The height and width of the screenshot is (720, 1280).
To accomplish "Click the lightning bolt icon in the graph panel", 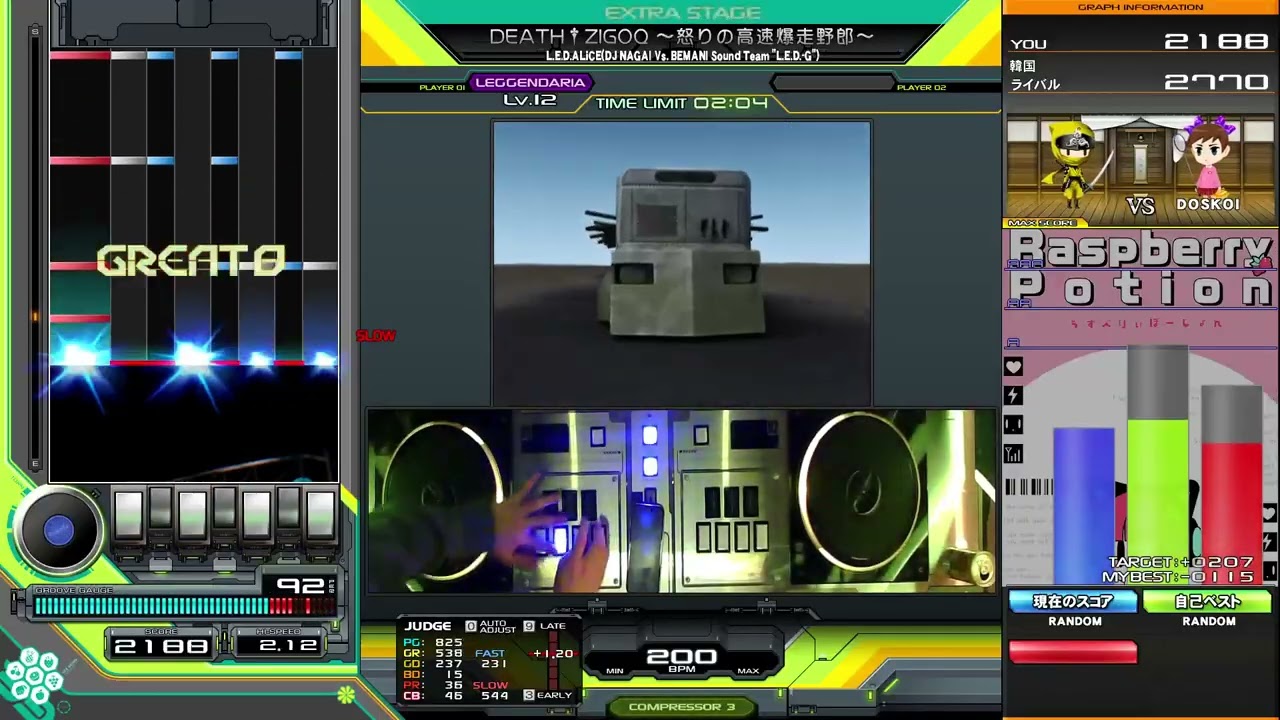I will 1013,396.
